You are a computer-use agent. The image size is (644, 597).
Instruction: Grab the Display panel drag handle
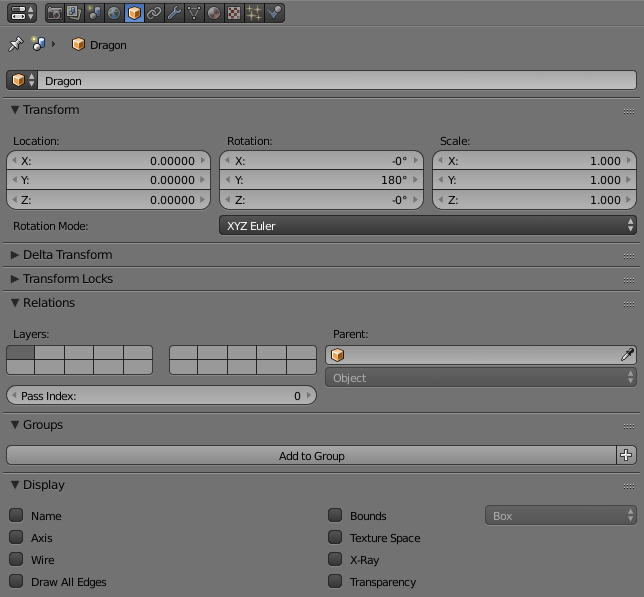pyautogui.click(x=629, y=486)
